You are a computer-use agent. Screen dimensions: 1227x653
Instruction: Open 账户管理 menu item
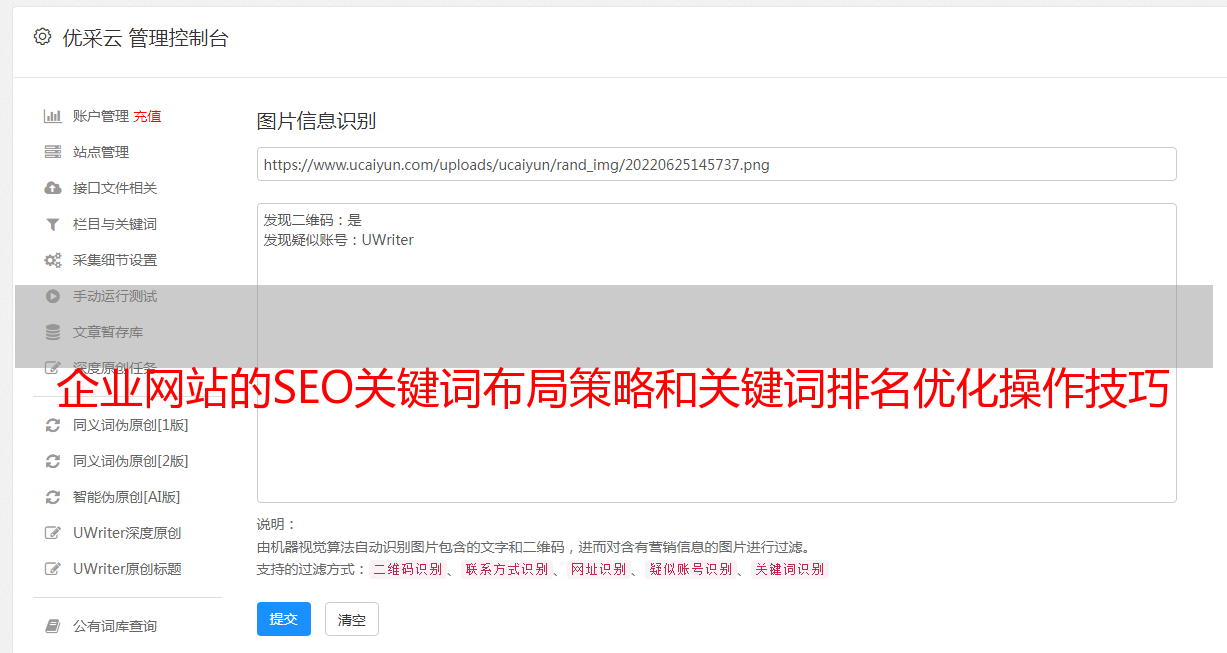[x=101, y=116]
